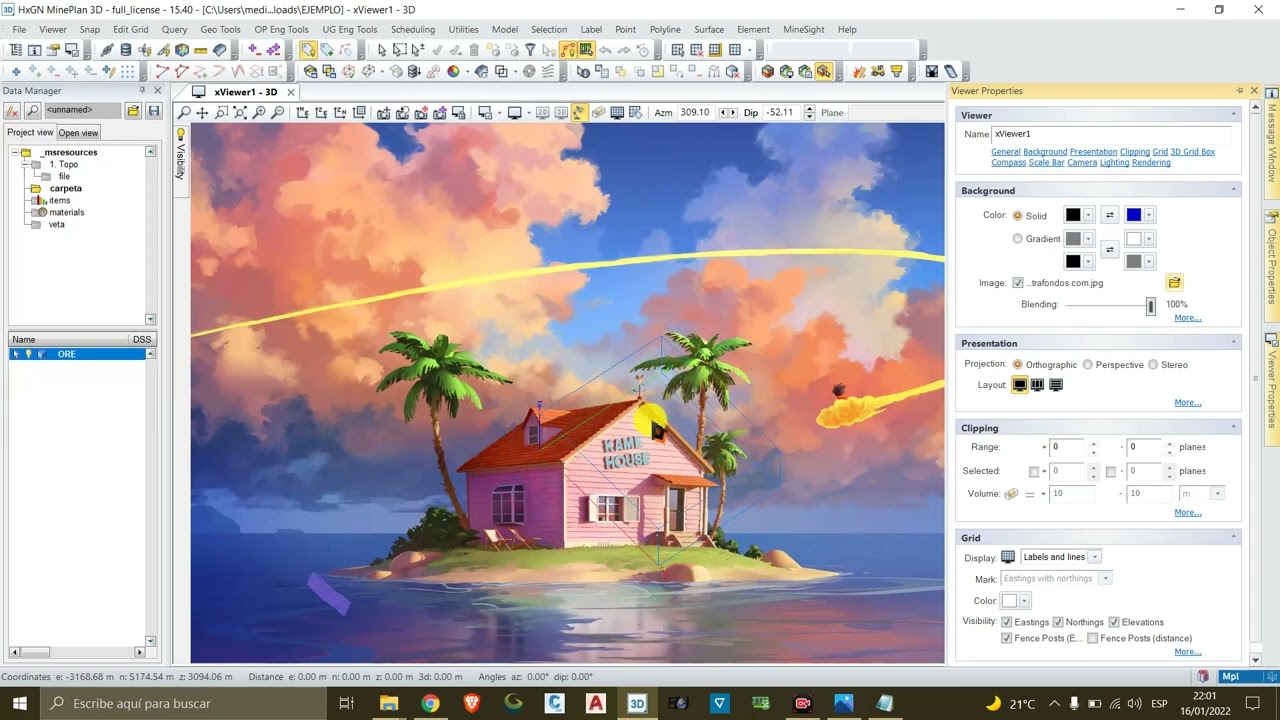Click the Camera link in Viewer section
1280x720 pixels.
pos(1082,163)
